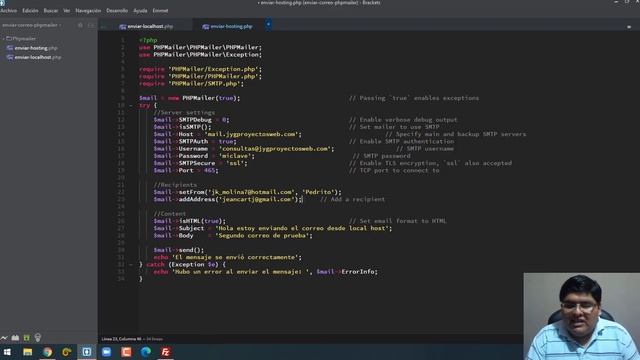
Task: Open File Explorer from the taskbar
Action: click(27, 352)
